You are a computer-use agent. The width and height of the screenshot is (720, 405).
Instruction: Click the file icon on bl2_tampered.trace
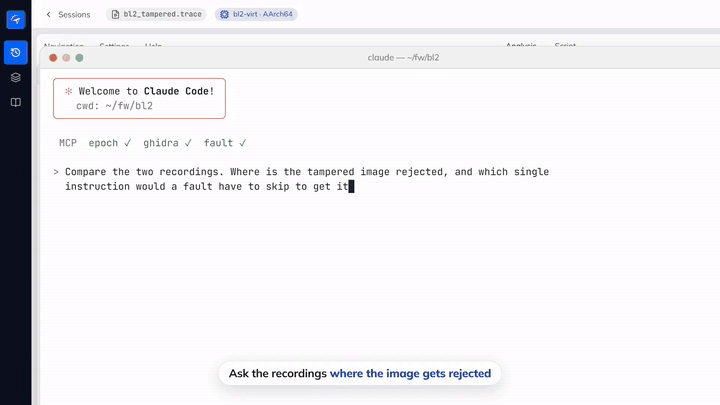(x=116, y=14)
